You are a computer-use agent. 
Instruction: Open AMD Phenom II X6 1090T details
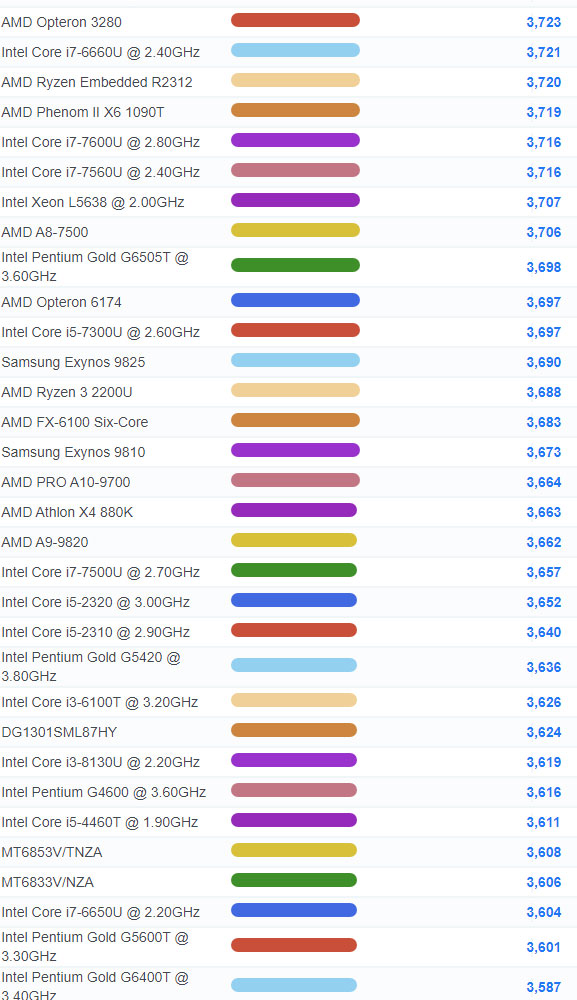point(83,112)
